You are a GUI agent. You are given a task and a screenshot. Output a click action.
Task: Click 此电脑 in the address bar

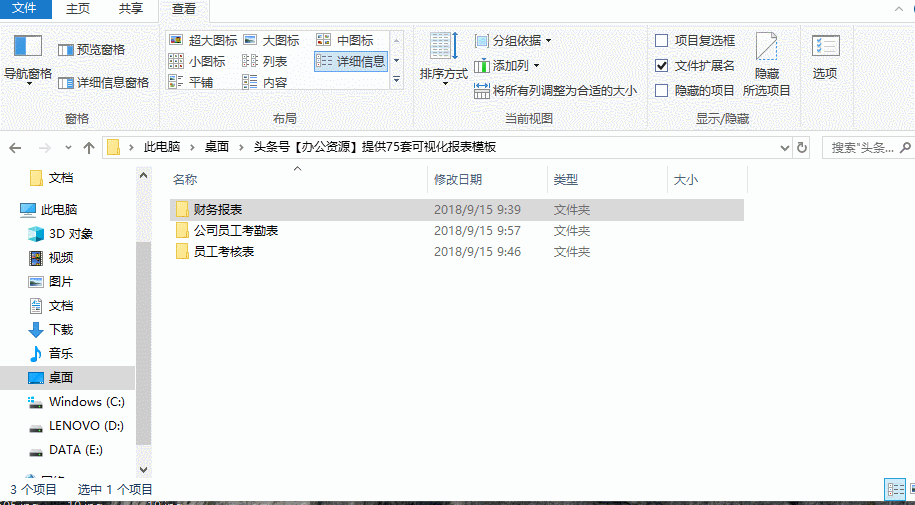tap(162, 147)
